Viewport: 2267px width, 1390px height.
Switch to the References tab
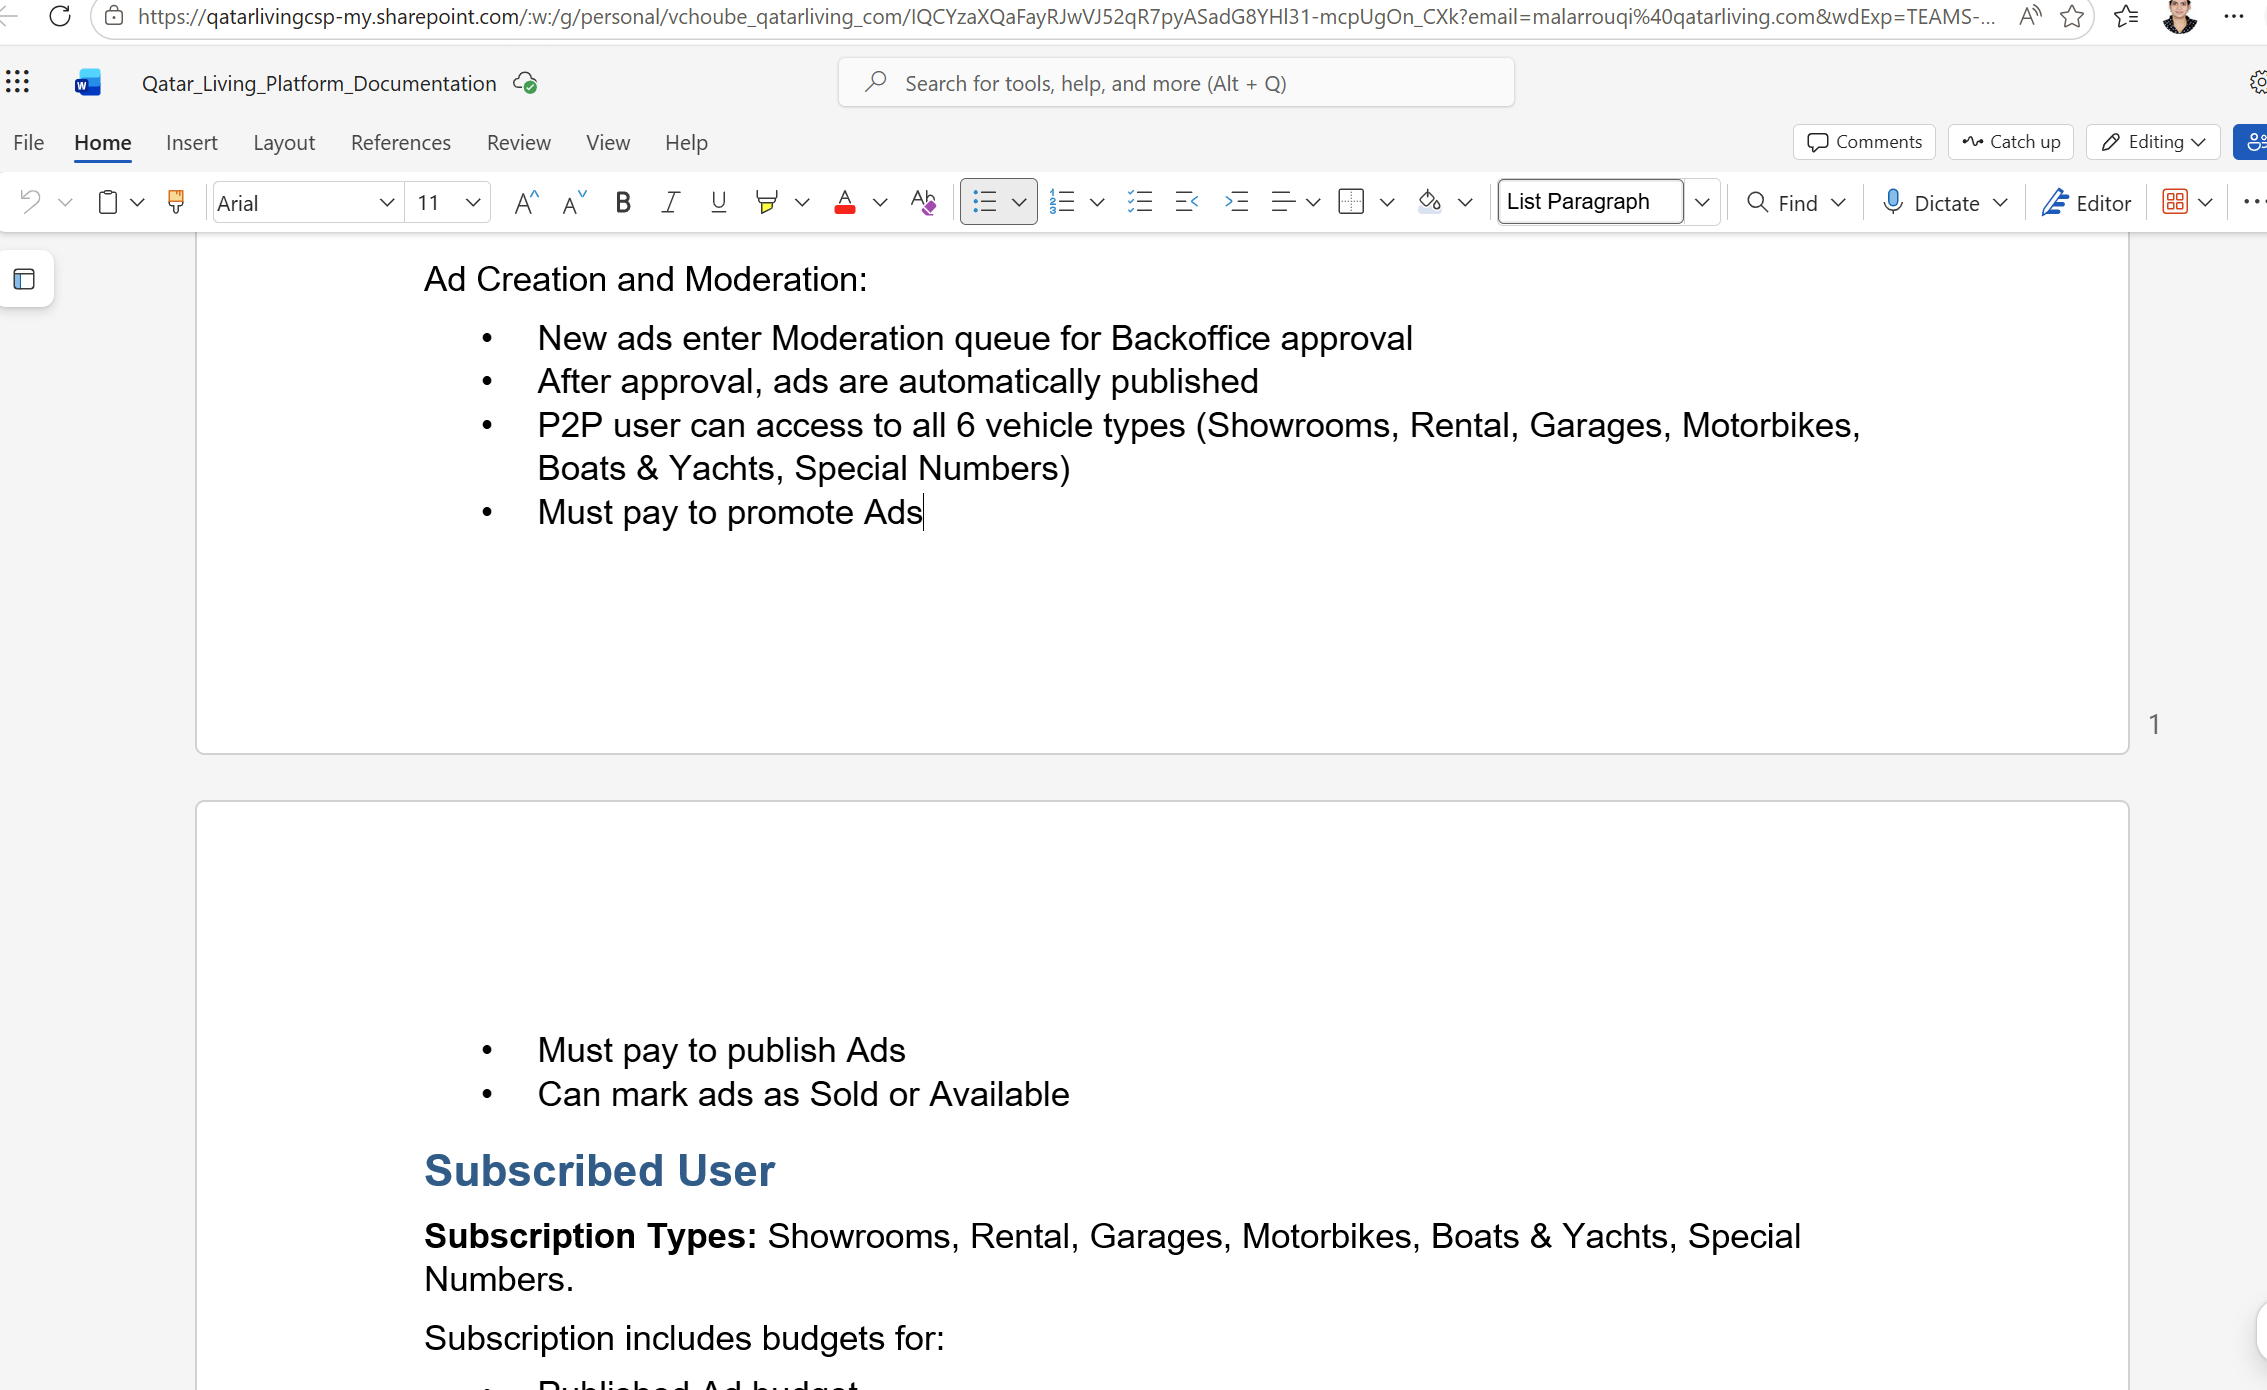point(400,143)
